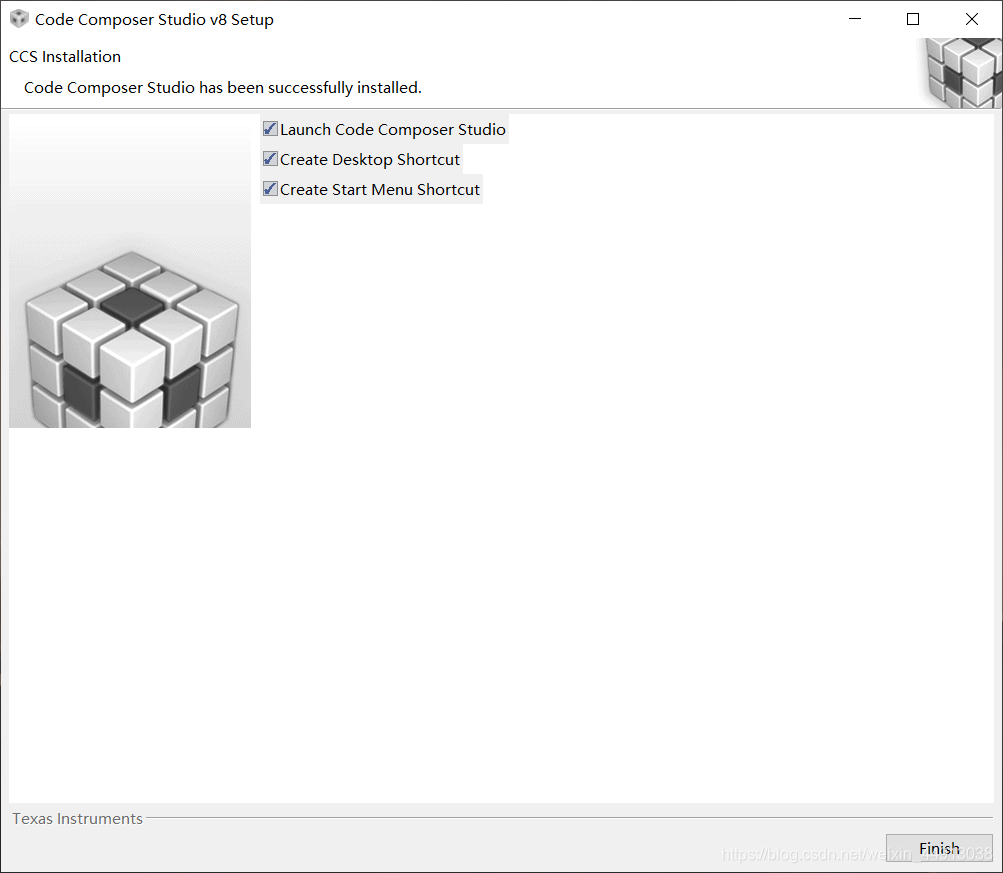Viewport: 1003px width, 873px height.
Task: Toggle Create Start Menu Shortcut checkbox
Action: (270, 189)
